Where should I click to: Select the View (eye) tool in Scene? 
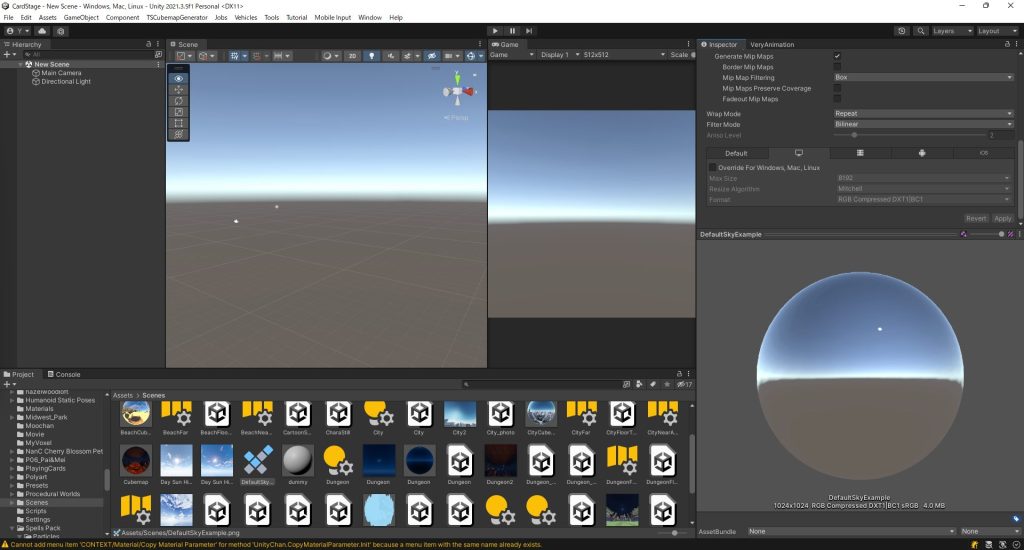pyautogui.click(x=178, y=78)
